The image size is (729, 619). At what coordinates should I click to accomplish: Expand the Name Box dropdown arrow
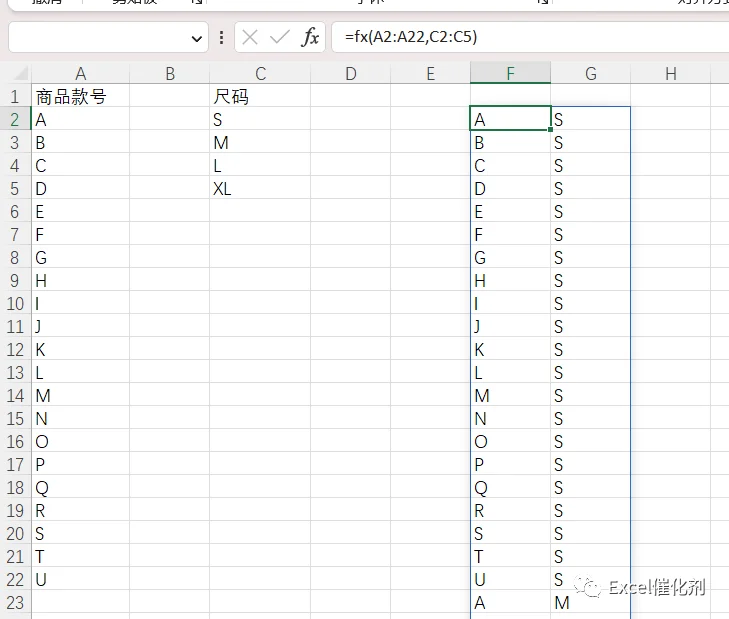[197, 38]
